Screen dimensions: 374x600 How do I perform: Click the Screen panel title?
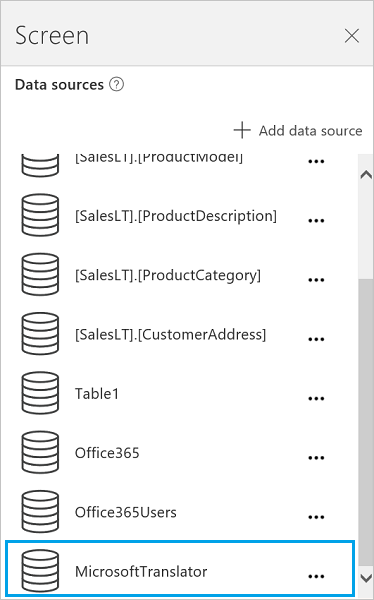click(x=52, y=36)
